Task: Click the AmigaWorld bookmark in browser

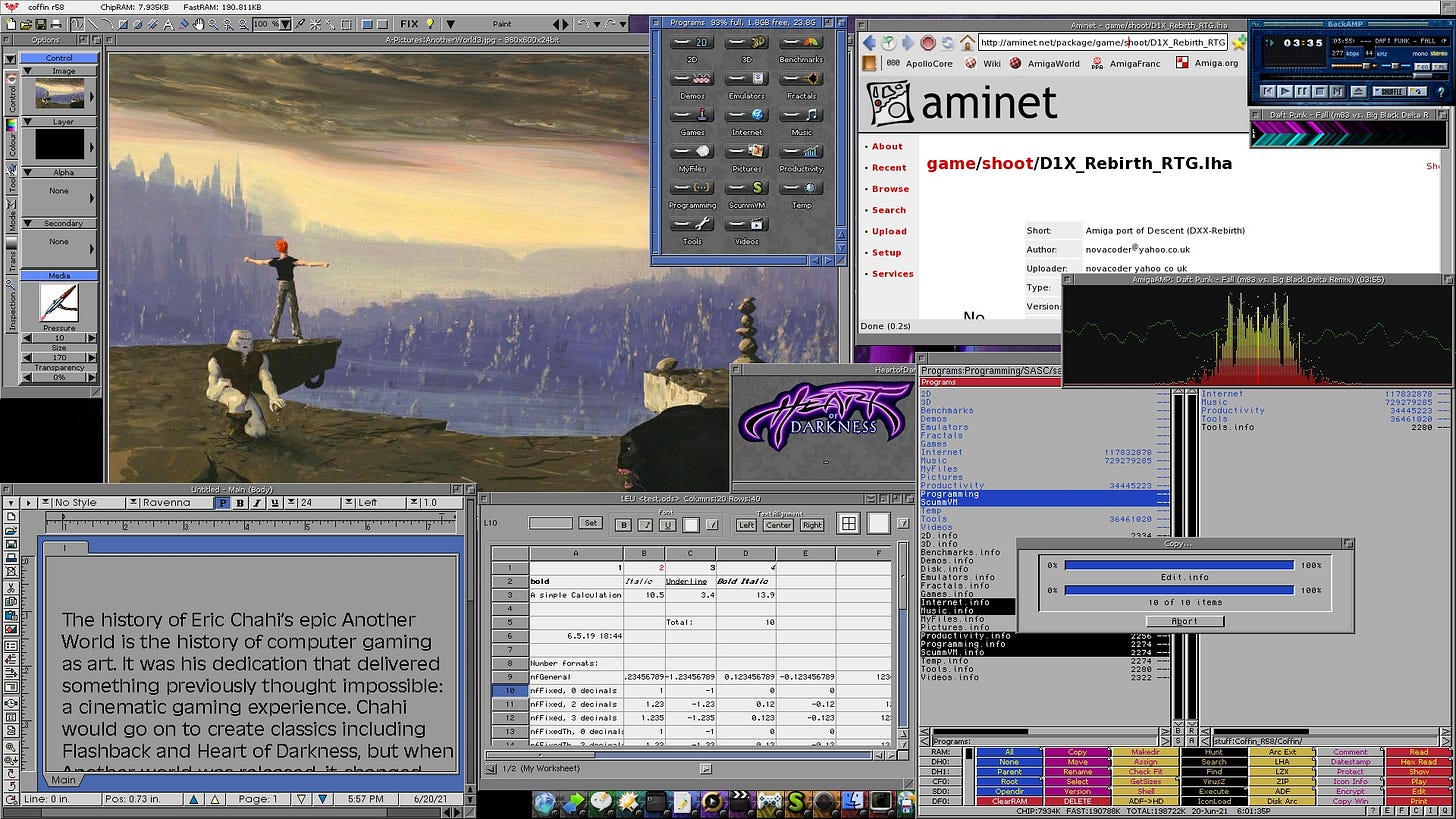Action: 1044,63
